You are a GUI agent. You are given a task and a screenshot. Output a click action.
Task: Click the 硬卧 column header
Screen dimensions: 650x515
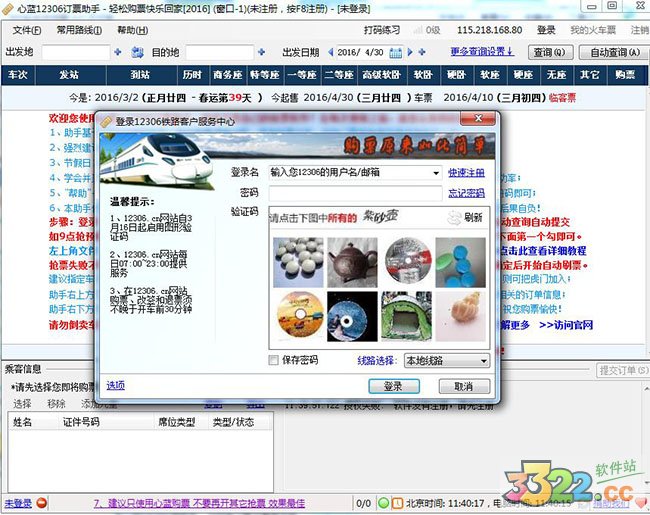pos(456,75)
